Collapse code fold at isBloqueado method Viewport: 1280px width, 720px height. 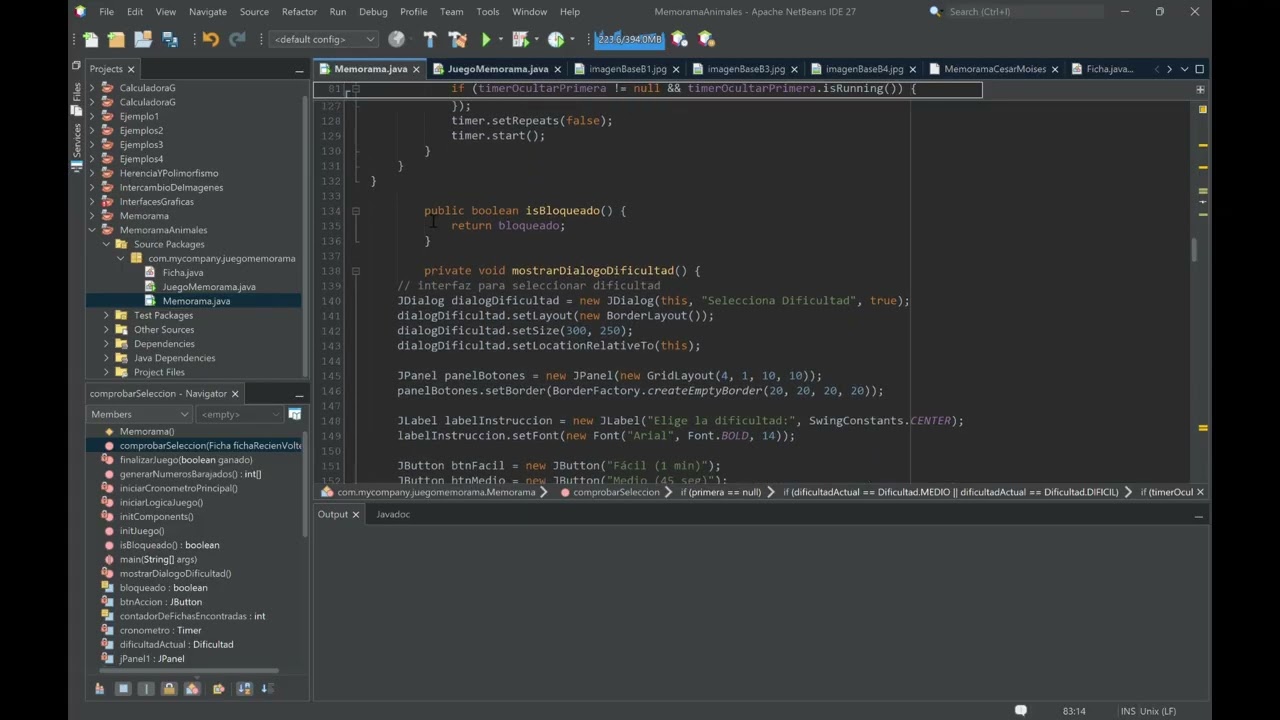click(355, 211)
